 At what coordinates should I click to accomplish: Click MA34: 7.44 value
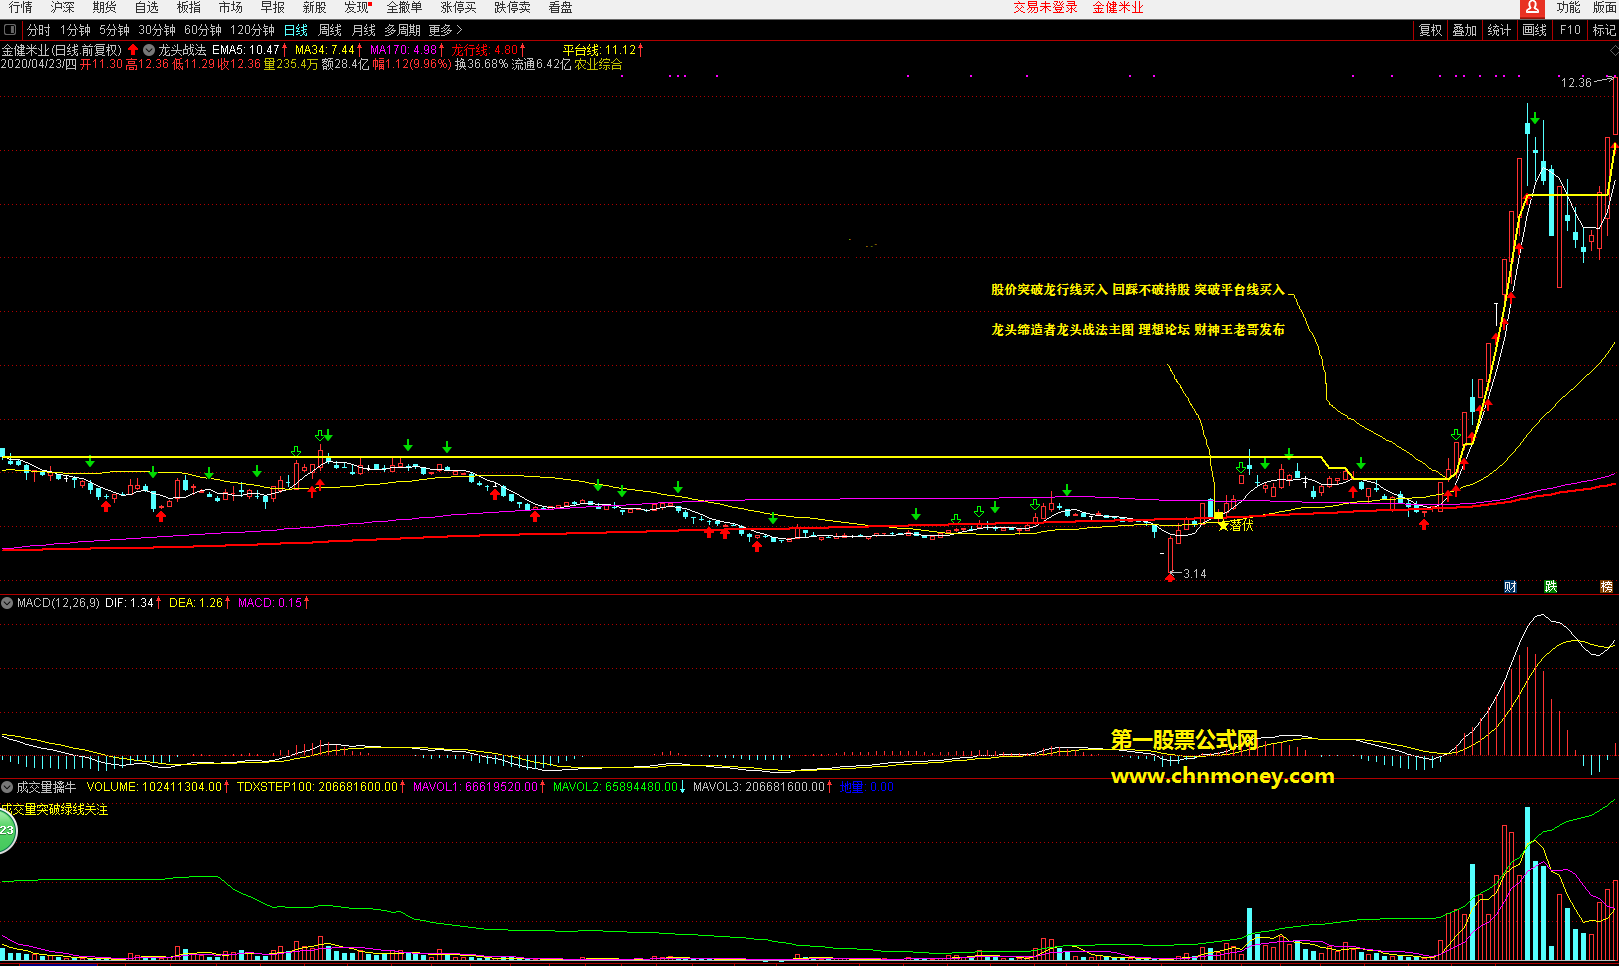[x=325, y=49]
